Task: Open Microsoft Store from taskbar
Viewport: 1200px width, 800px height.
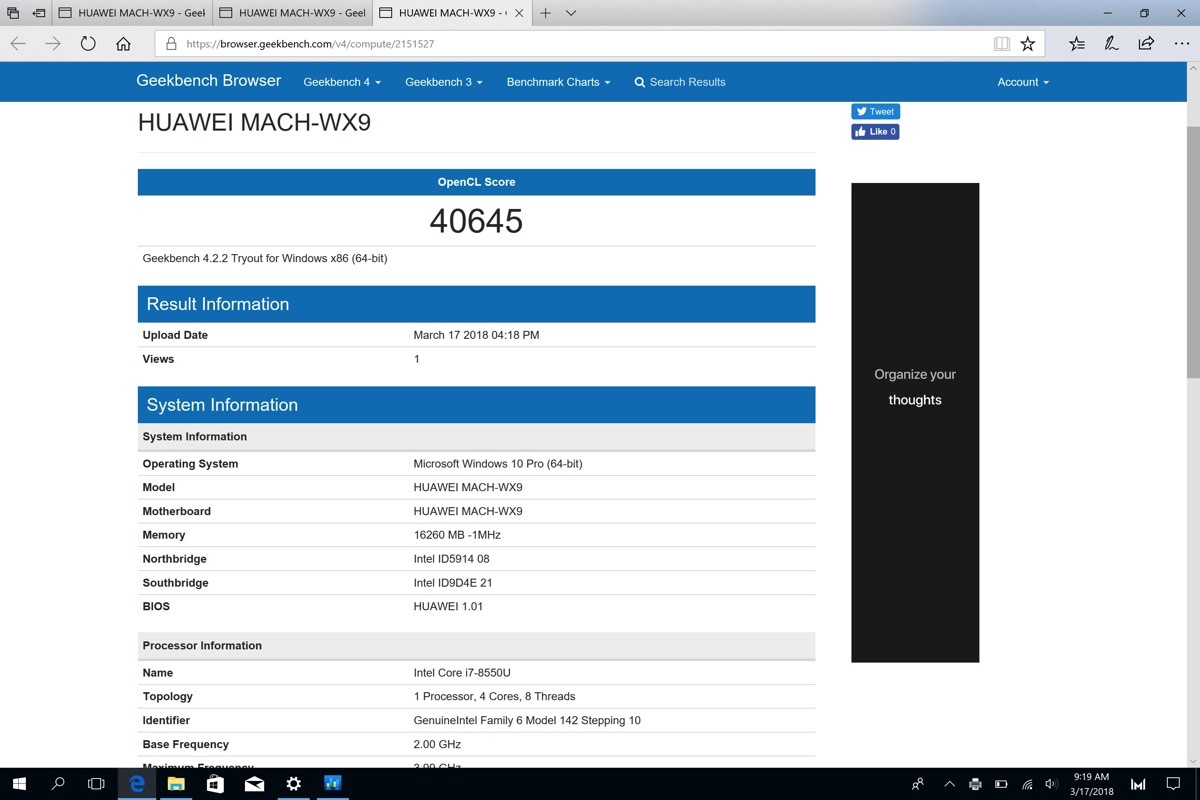Action: click(x=215, y=784)
